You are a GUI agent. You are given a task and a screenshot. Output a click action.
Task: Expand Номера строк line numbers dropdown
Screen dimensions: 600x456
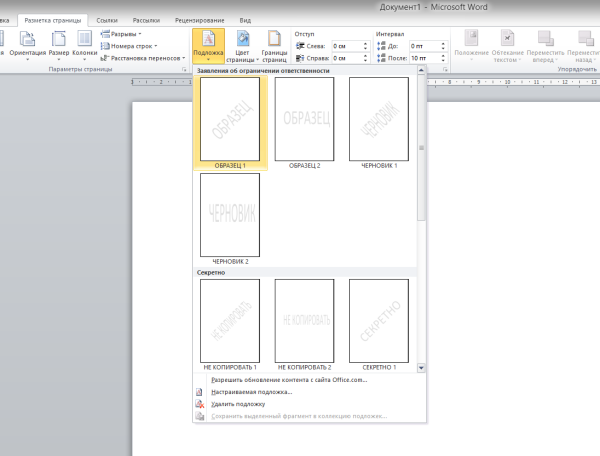(x=134, y=46)
